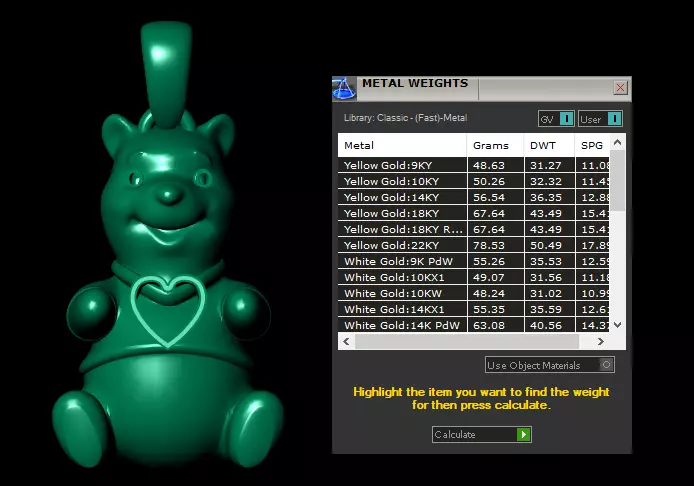694x486 pixels.
Task: Click the vertical scrollbar thumb
Action: pos(617,181)
